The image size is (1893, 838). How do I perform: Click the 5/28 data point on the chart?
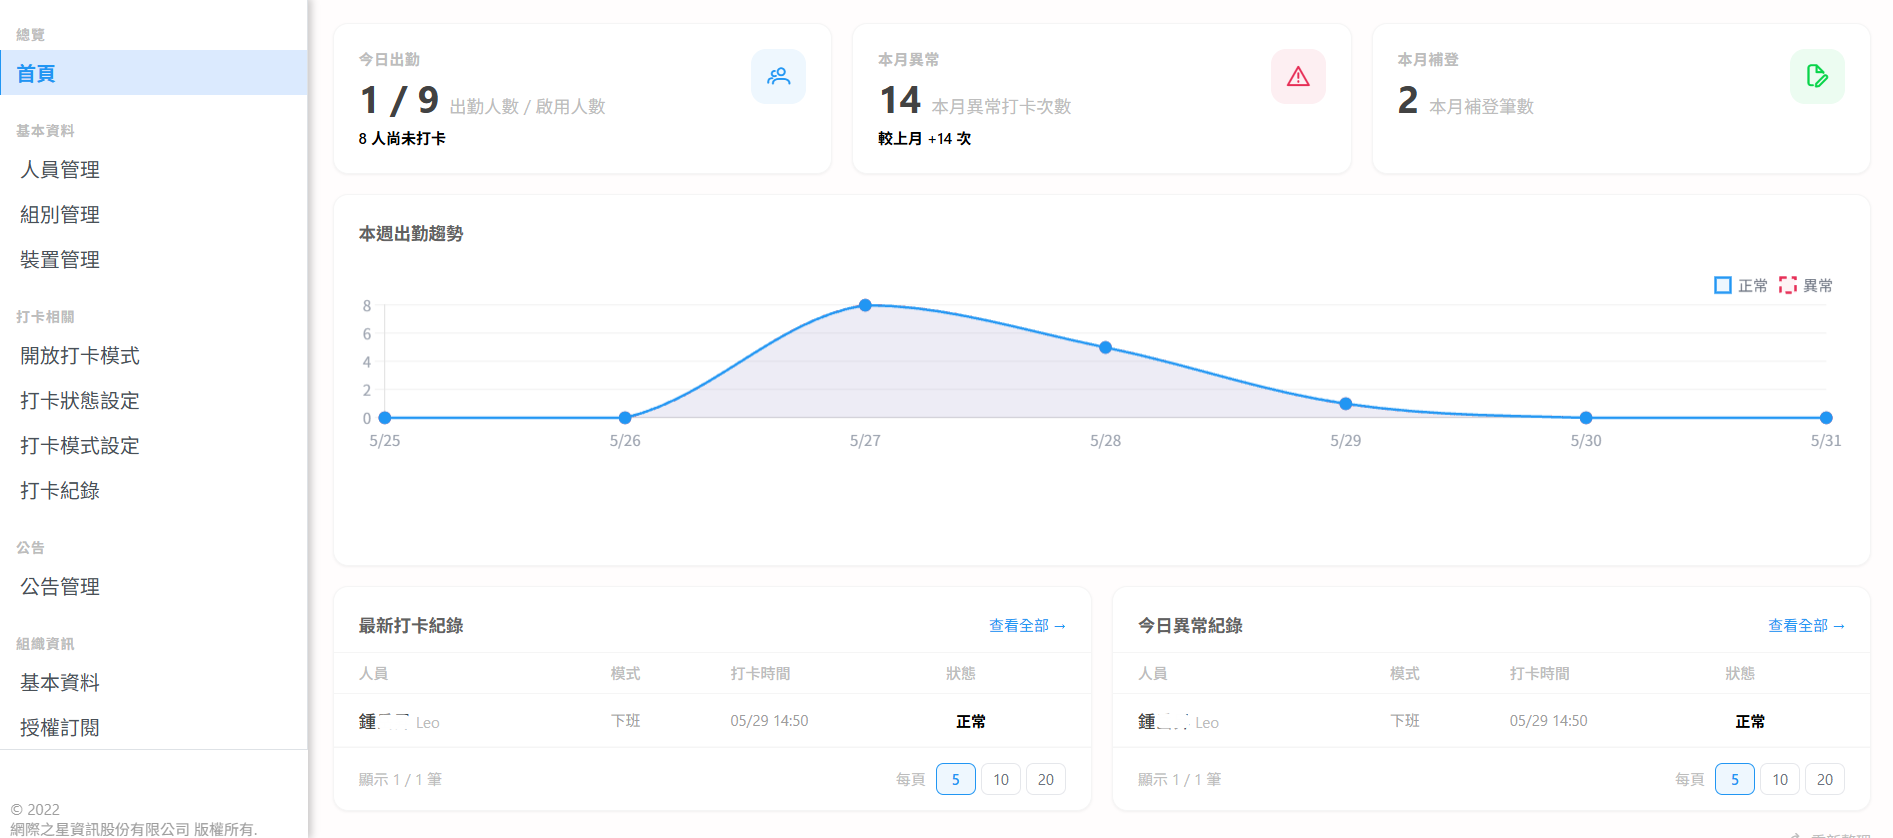(x=1105, y=348)
